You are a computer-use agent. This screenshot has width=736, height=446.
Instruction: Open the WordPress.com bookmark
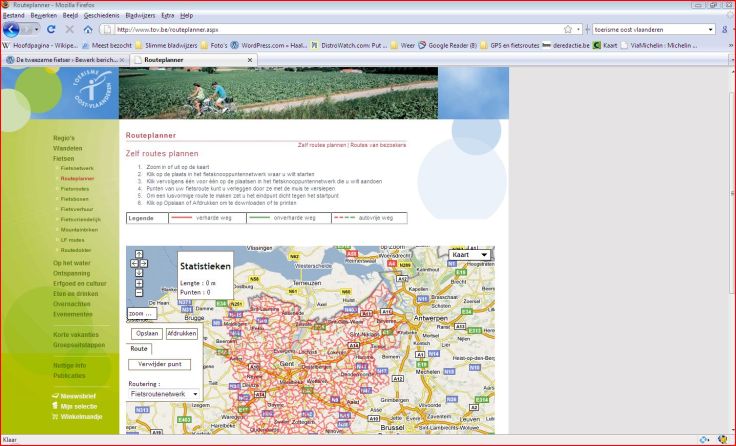[268, 46]
